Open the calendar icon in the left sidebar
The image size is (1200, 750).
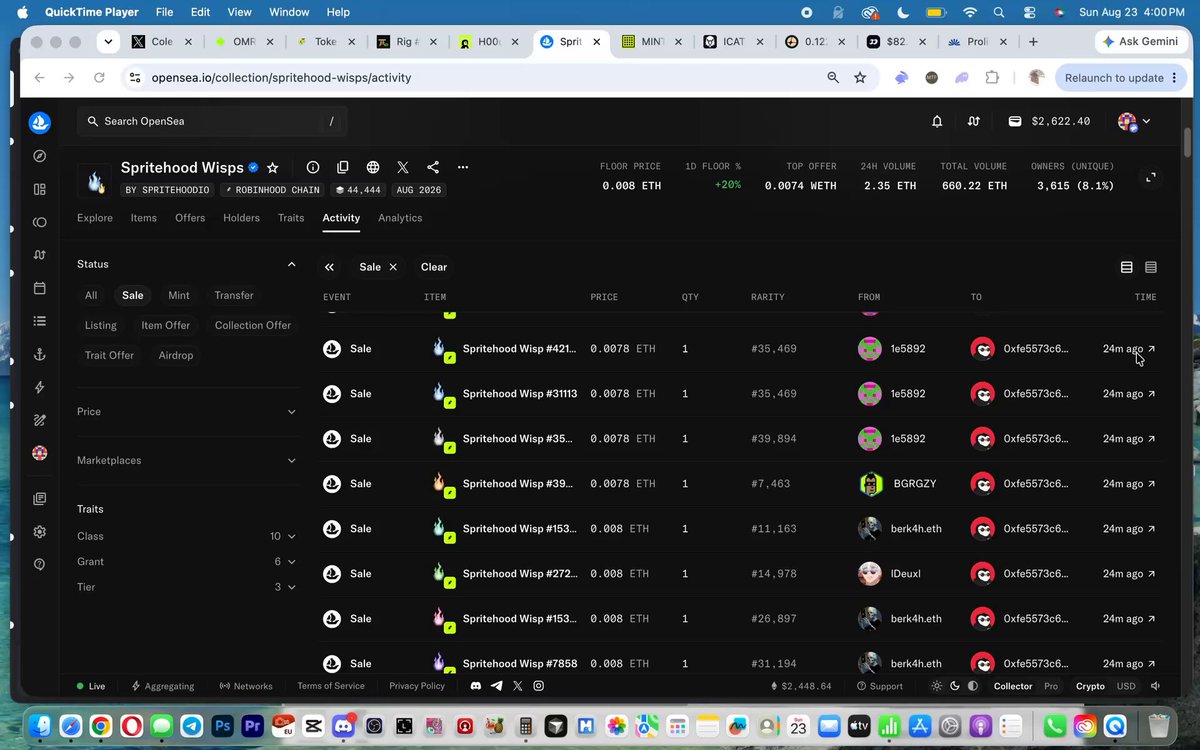40,288
